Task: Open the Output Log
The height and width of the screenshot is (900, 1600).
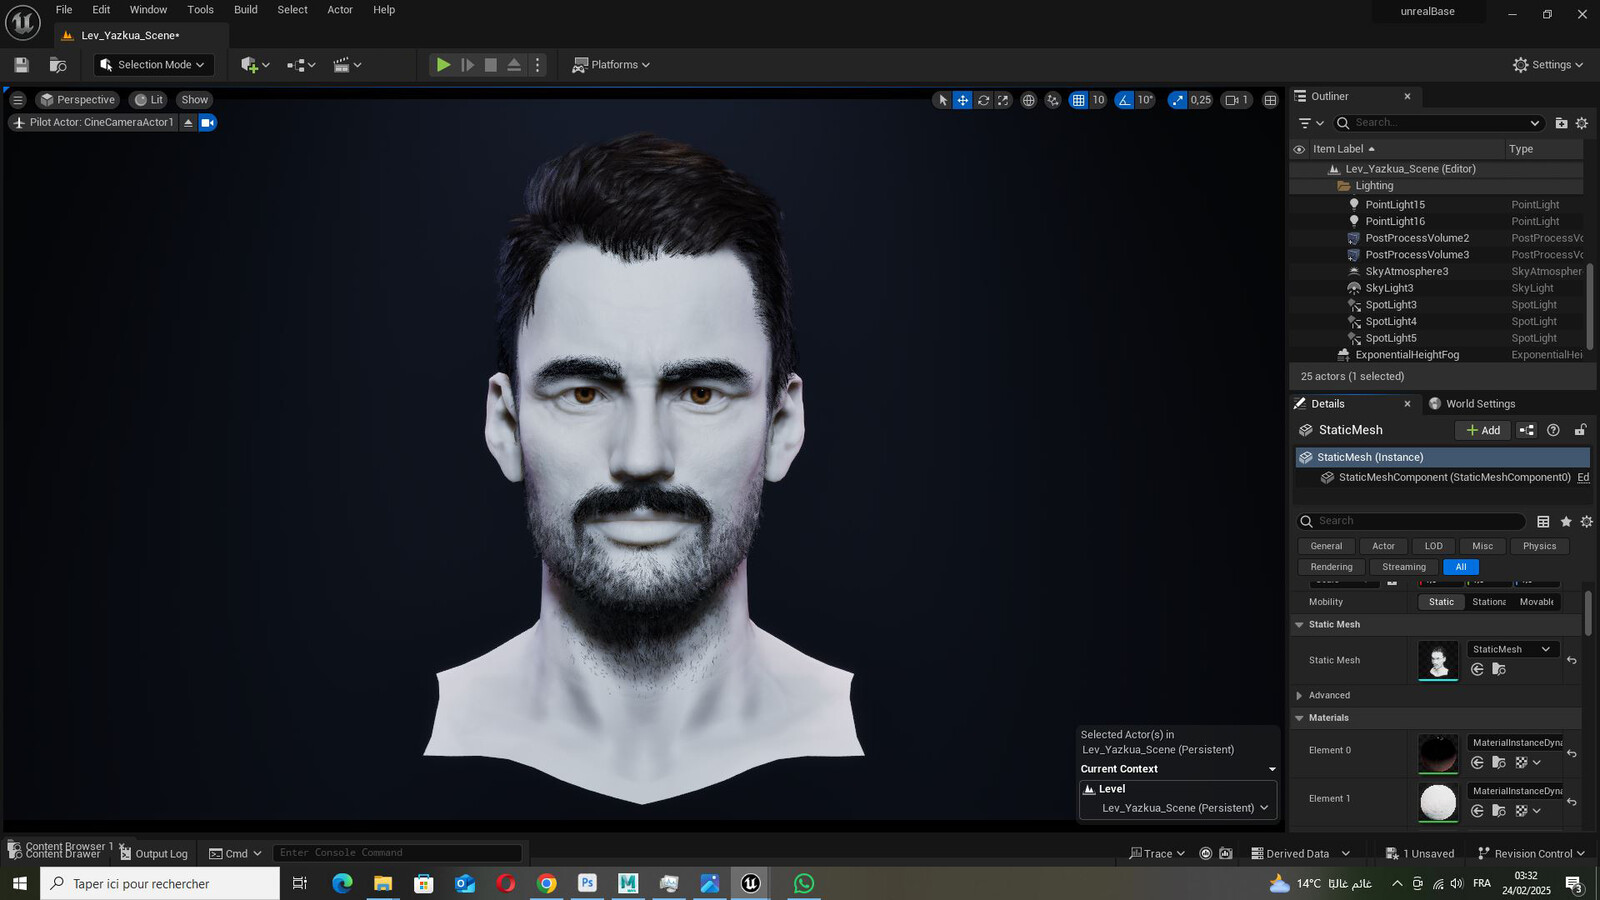Action: tap(153, 853)
